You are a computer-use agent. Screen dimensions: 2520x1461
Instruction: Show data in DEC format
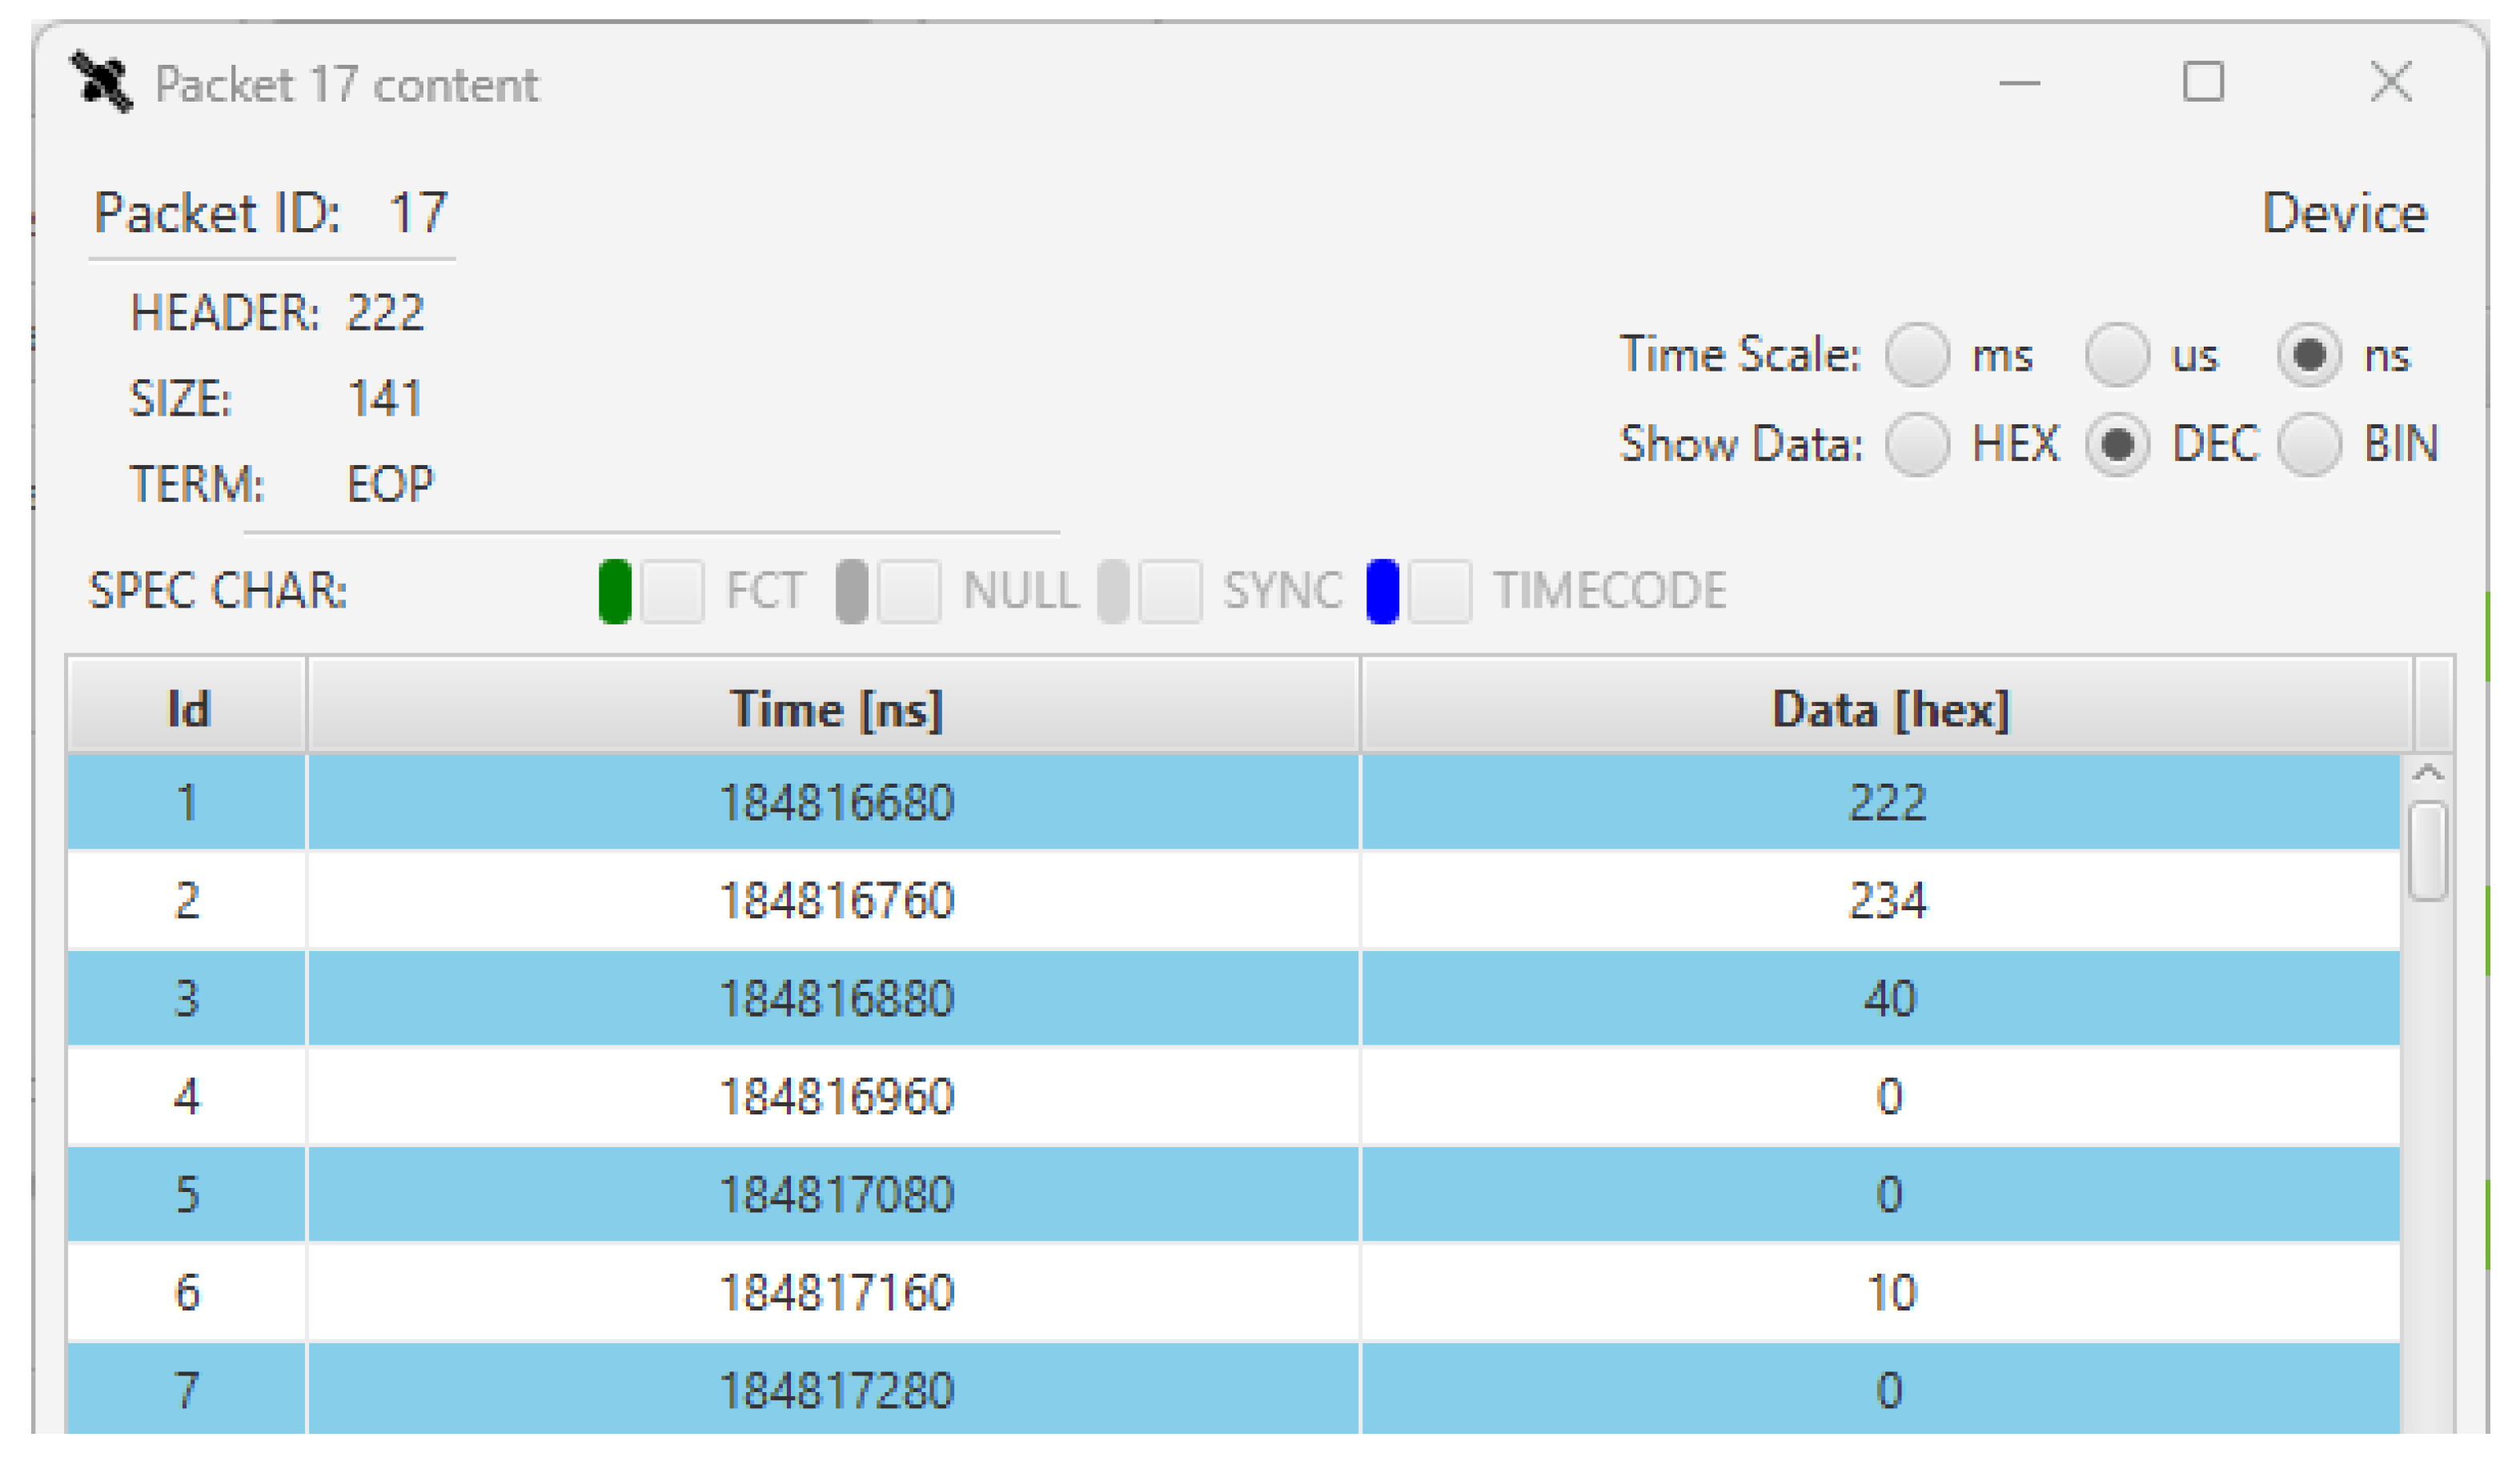pos(2116,444)
